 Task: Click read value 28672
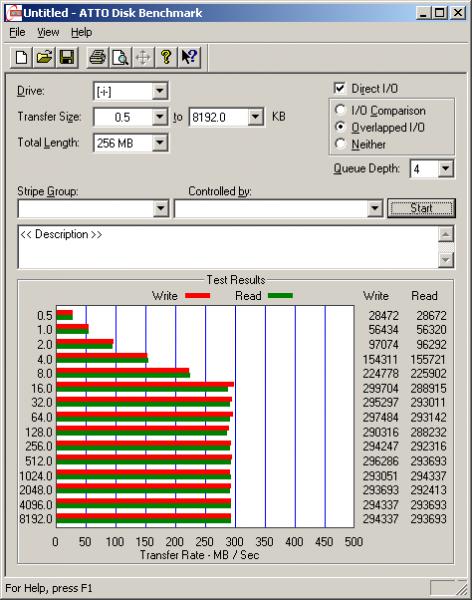pyautogui.click(x=431, y=316)
